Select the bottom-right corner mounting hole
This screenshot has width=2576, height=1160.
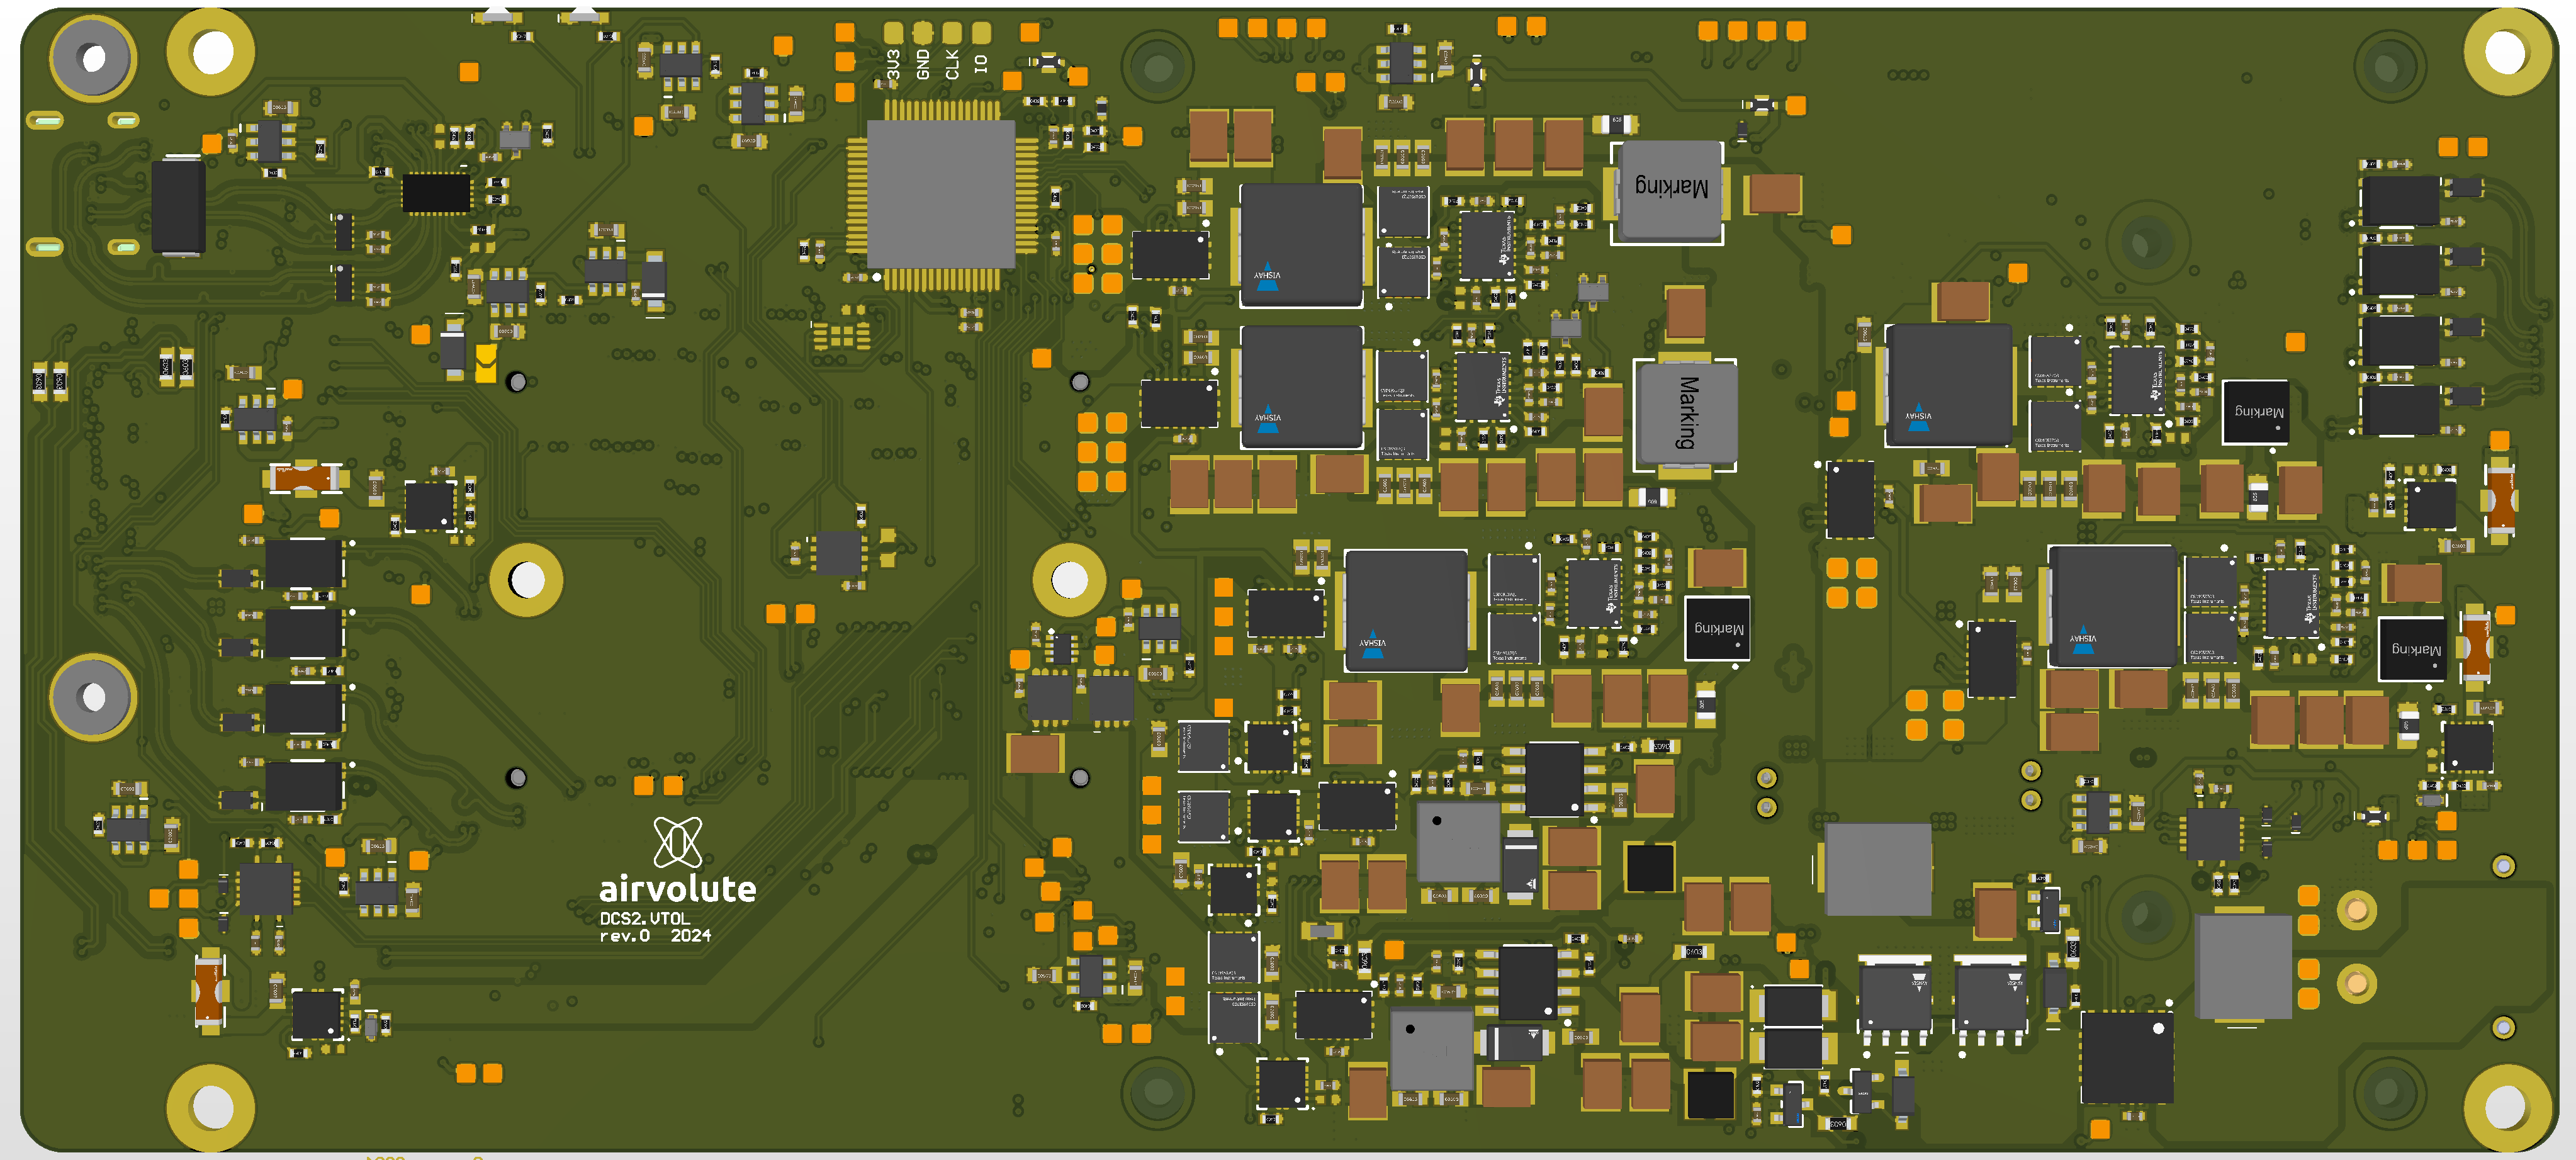click(x=2505, y=1107)
